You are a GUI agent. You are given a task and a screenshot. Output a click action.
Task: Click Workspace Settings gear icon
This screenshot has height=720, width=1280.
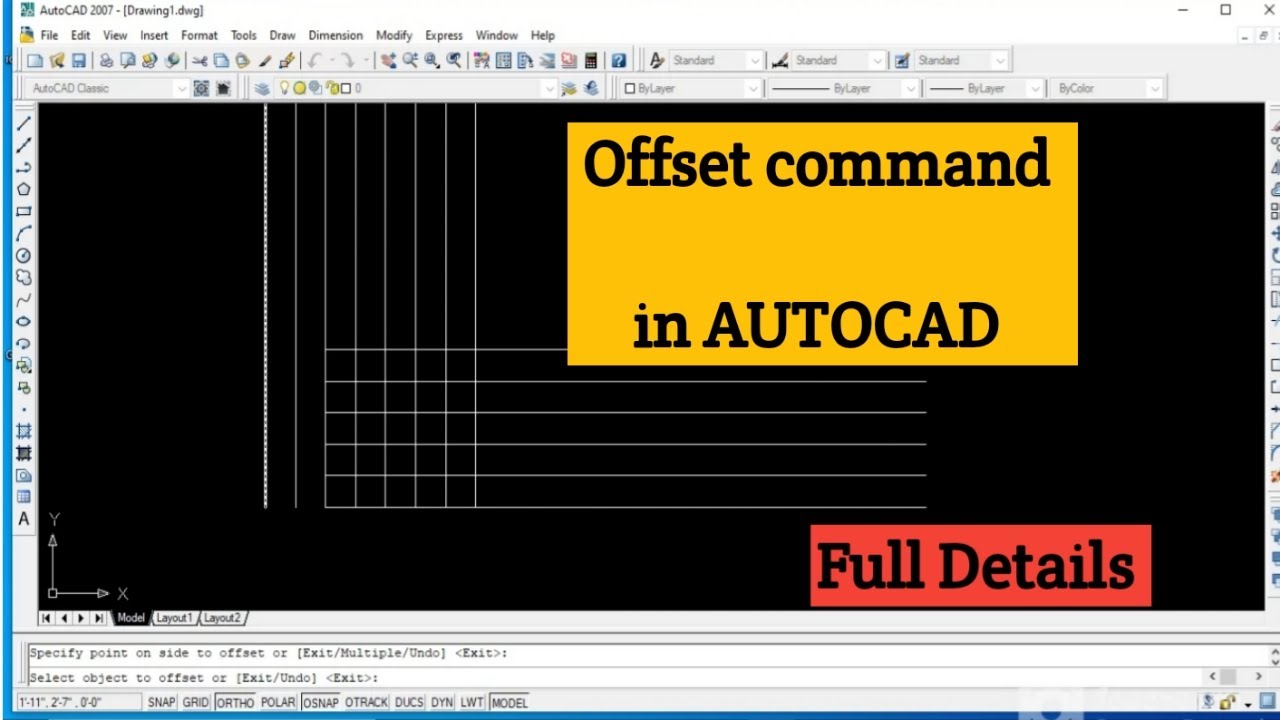[201, 88]
